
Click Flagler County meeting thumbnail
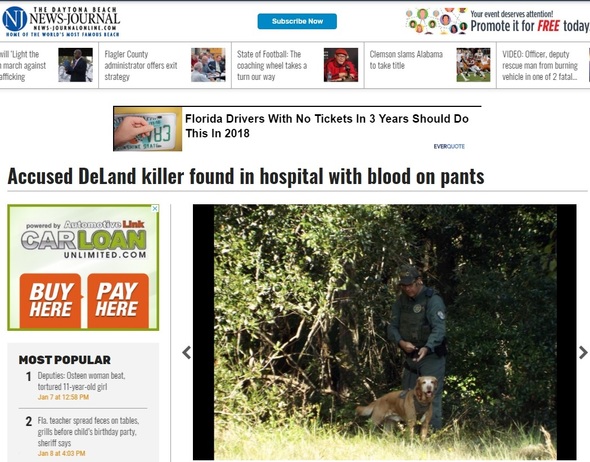[x=208, y=65]
